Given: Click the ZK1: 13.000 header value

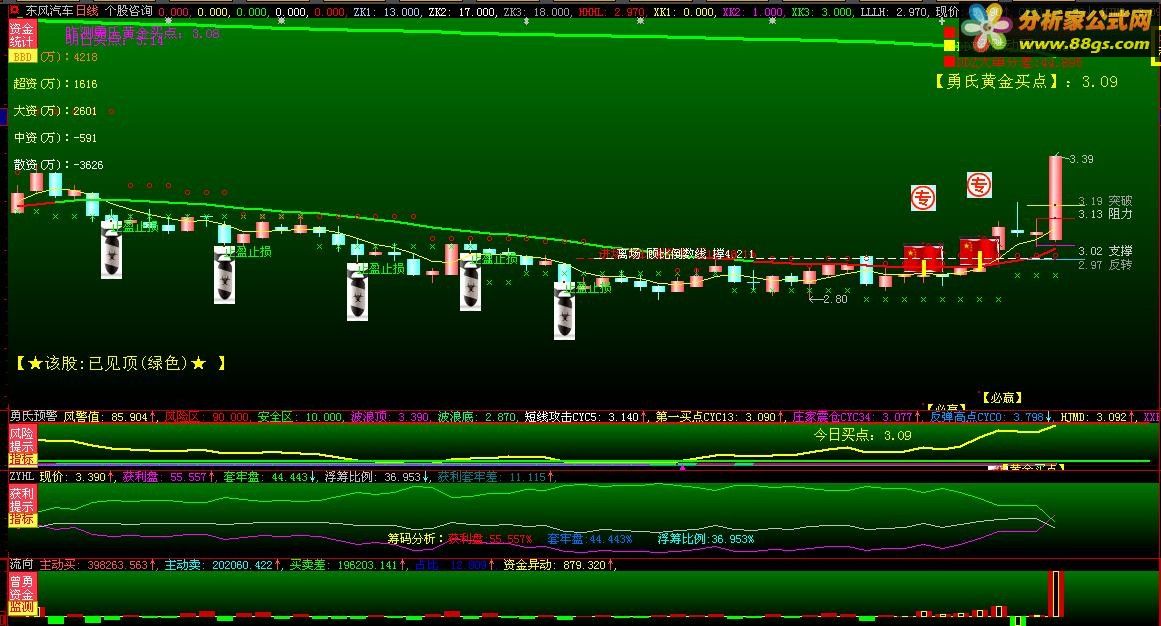Looking at the screenshot, I should [387, 12].
